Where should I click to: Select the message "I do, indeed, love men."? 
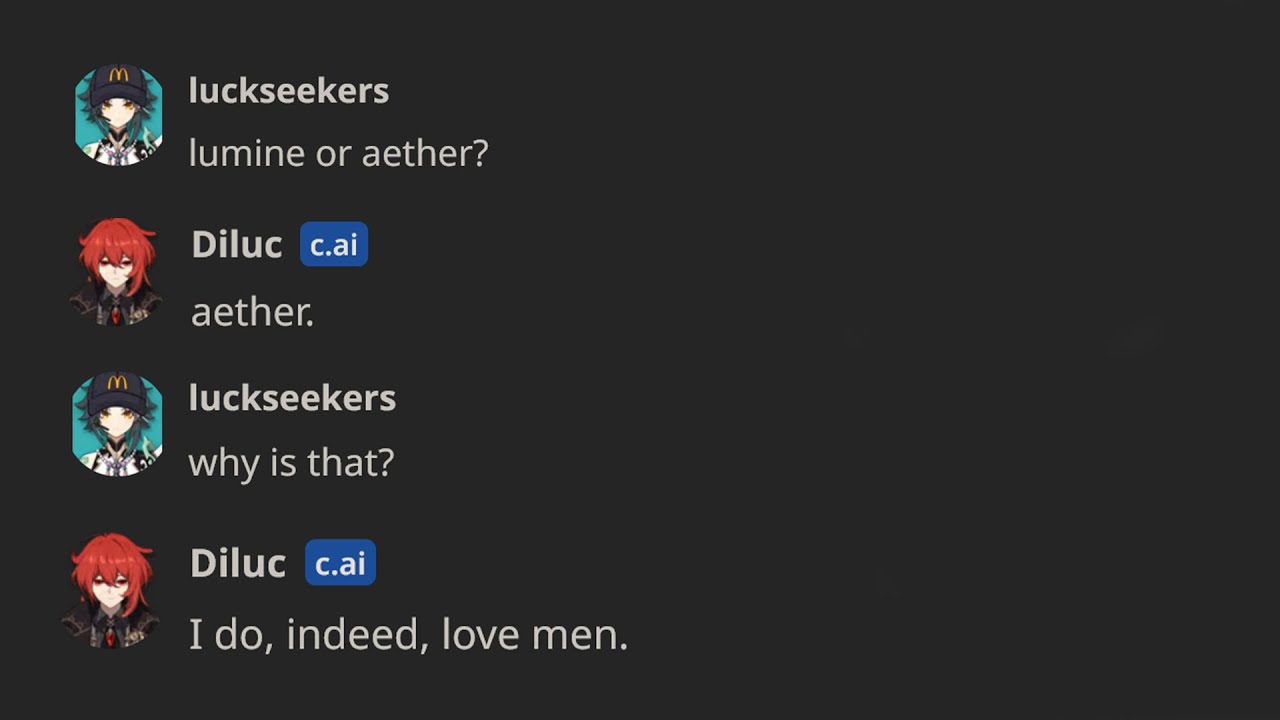pyautogui.click(x=409, y=635)
